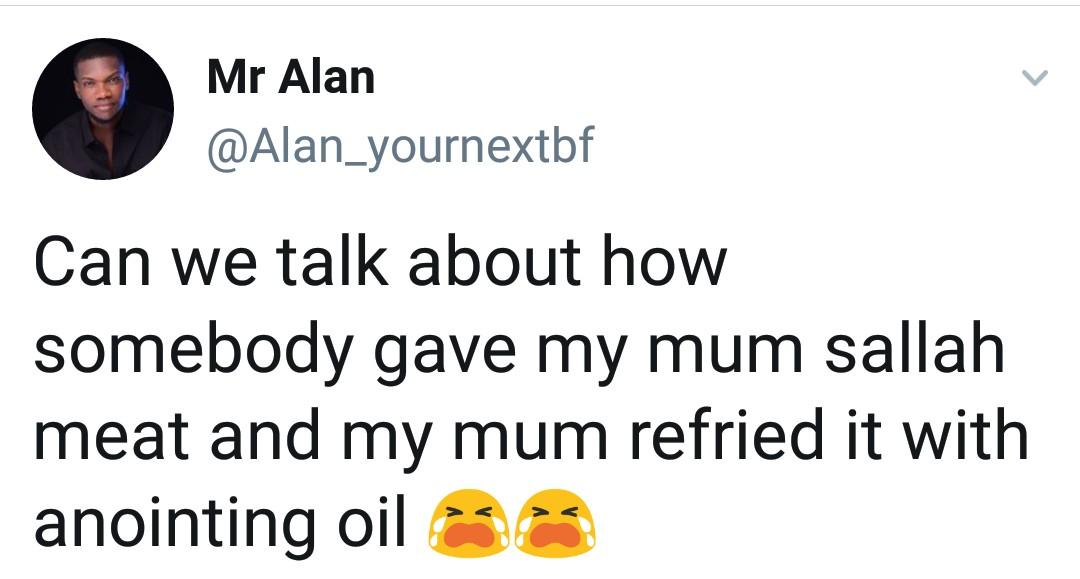Open Mr Alan's profile picture

pos(103,109)
